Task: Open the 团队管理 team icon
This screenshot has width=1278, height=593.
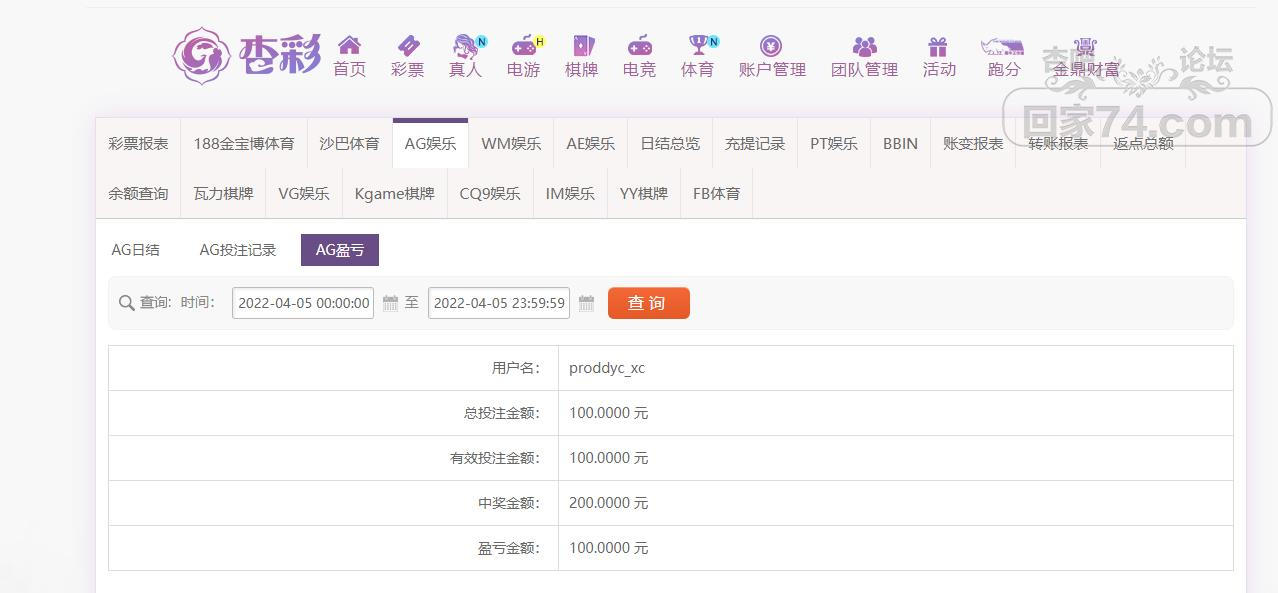Action: (x=865, y=46)
